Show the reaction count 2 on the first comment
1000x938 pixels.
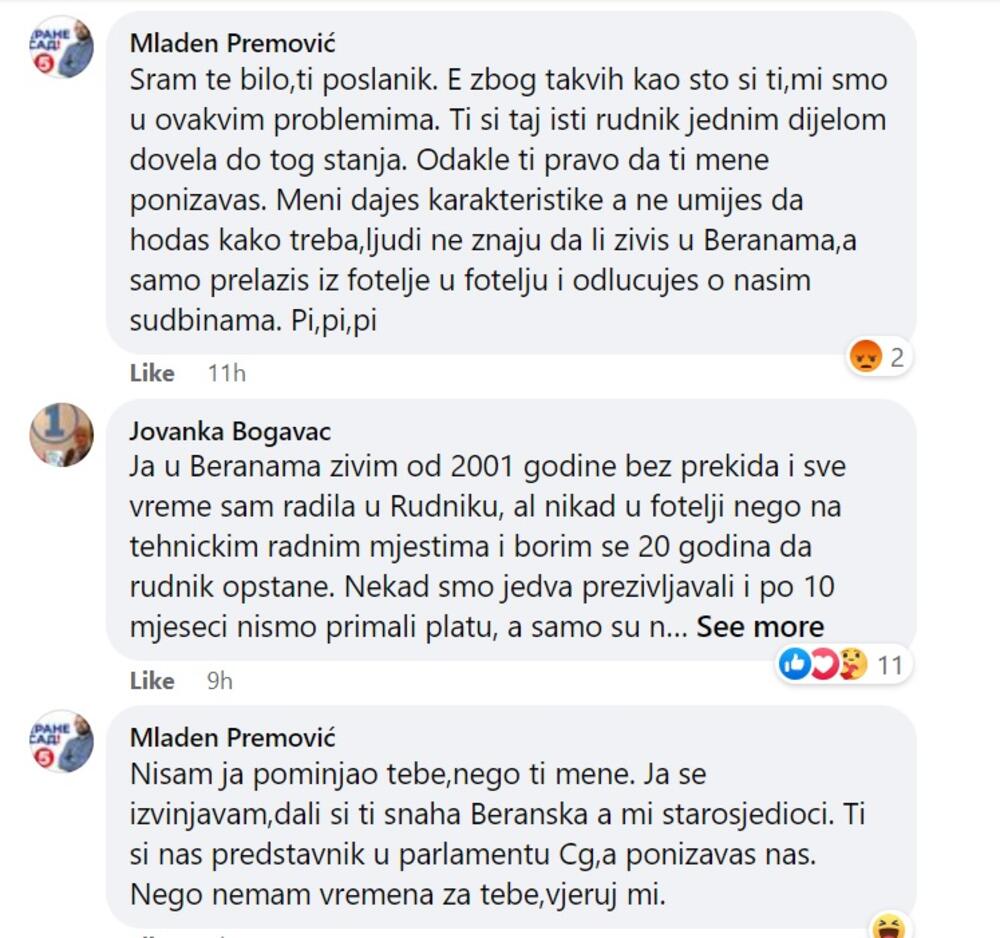click(897, 357)
